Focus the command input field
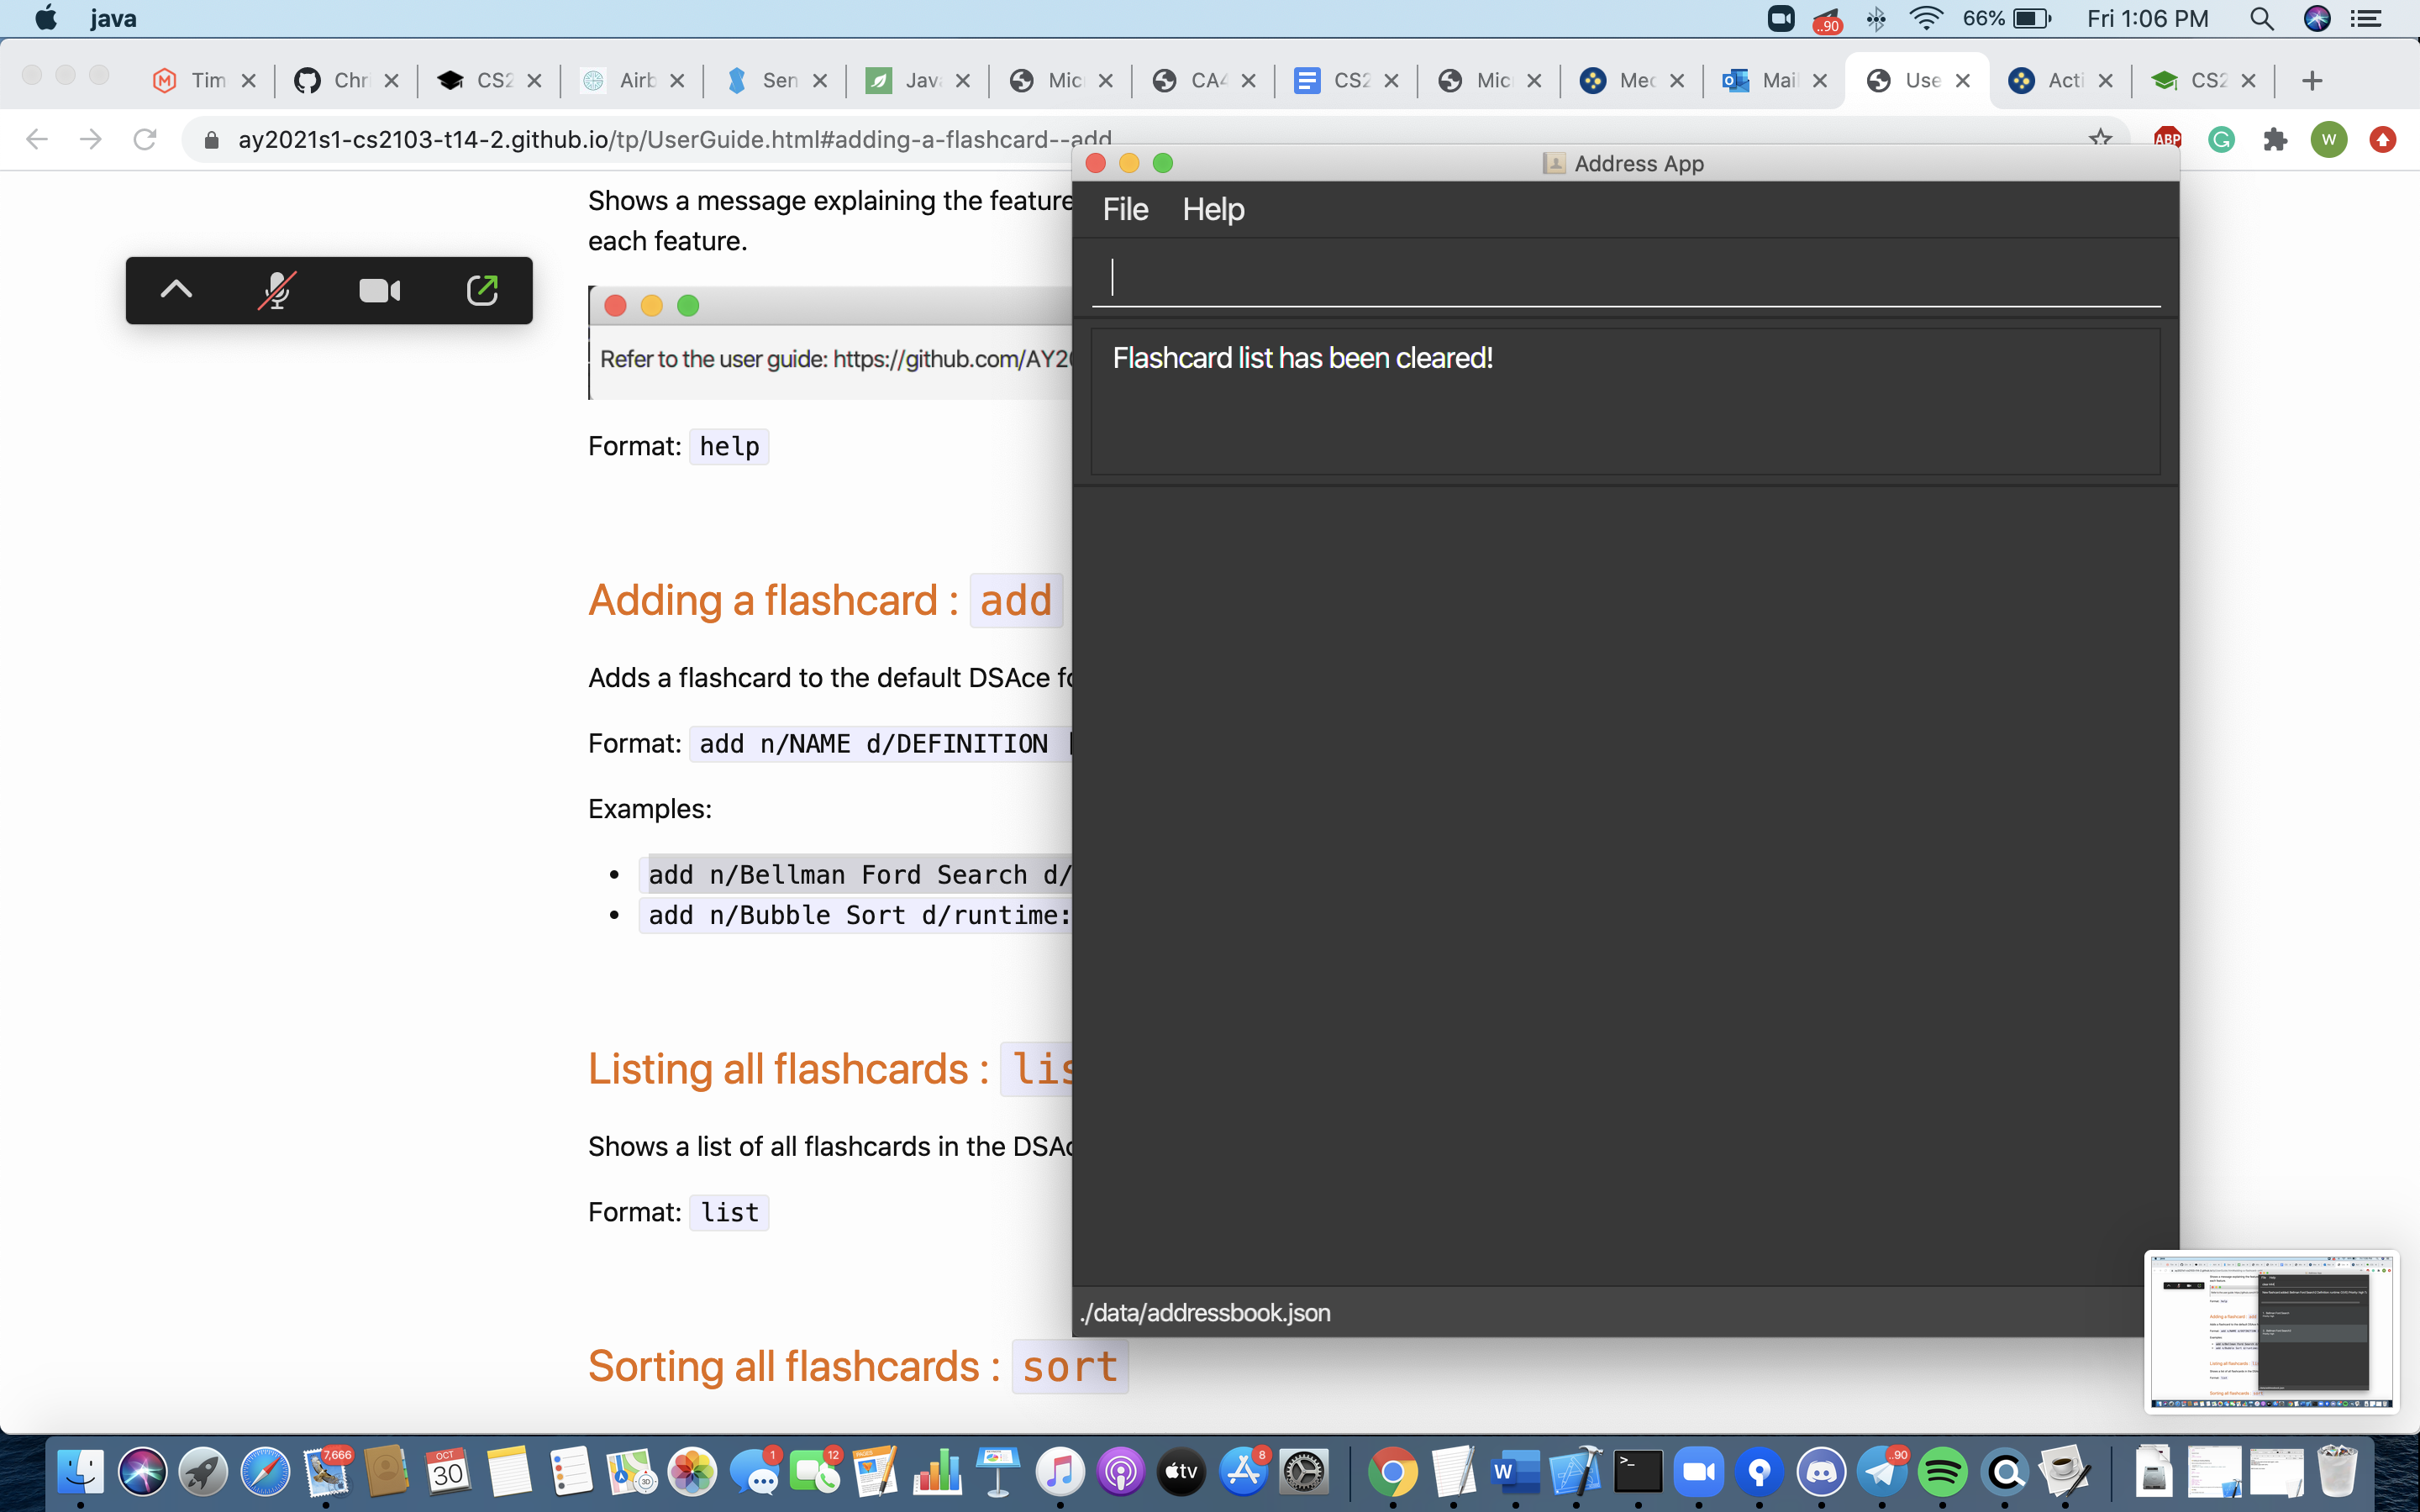2420x1512 pixels. (1624, 278)
